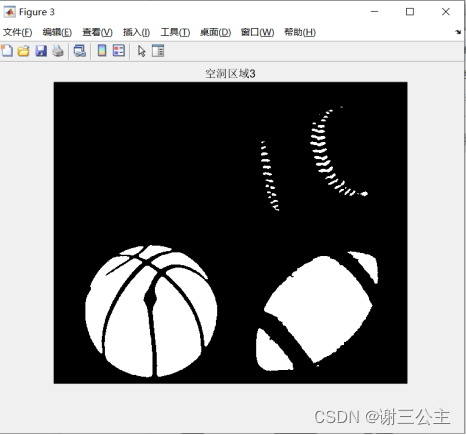Click the dock figure arrow at menu bar's right
The height and width of the screenshot is (435, 466).
458,32
